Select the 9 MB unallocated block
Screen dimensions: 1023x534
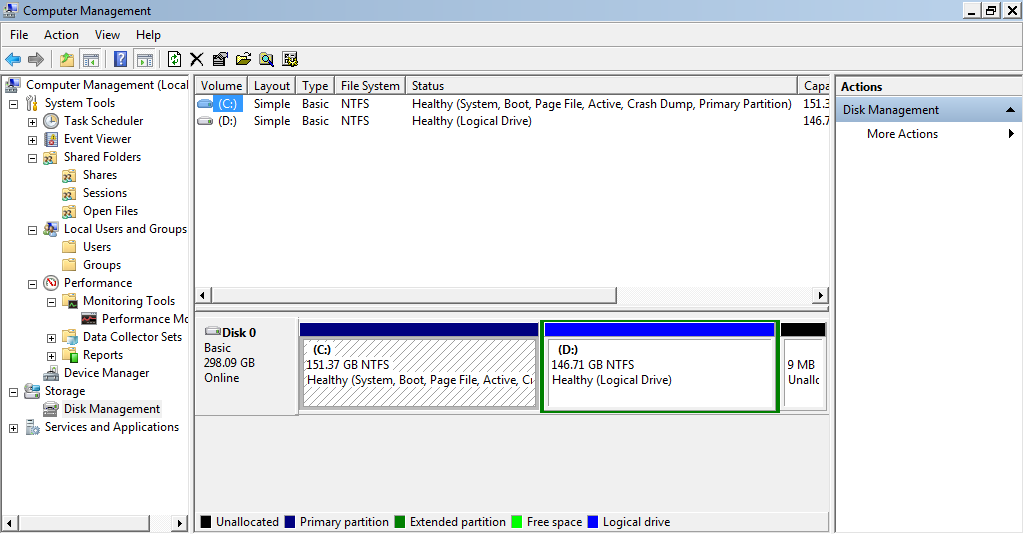(x=803, y=366)
